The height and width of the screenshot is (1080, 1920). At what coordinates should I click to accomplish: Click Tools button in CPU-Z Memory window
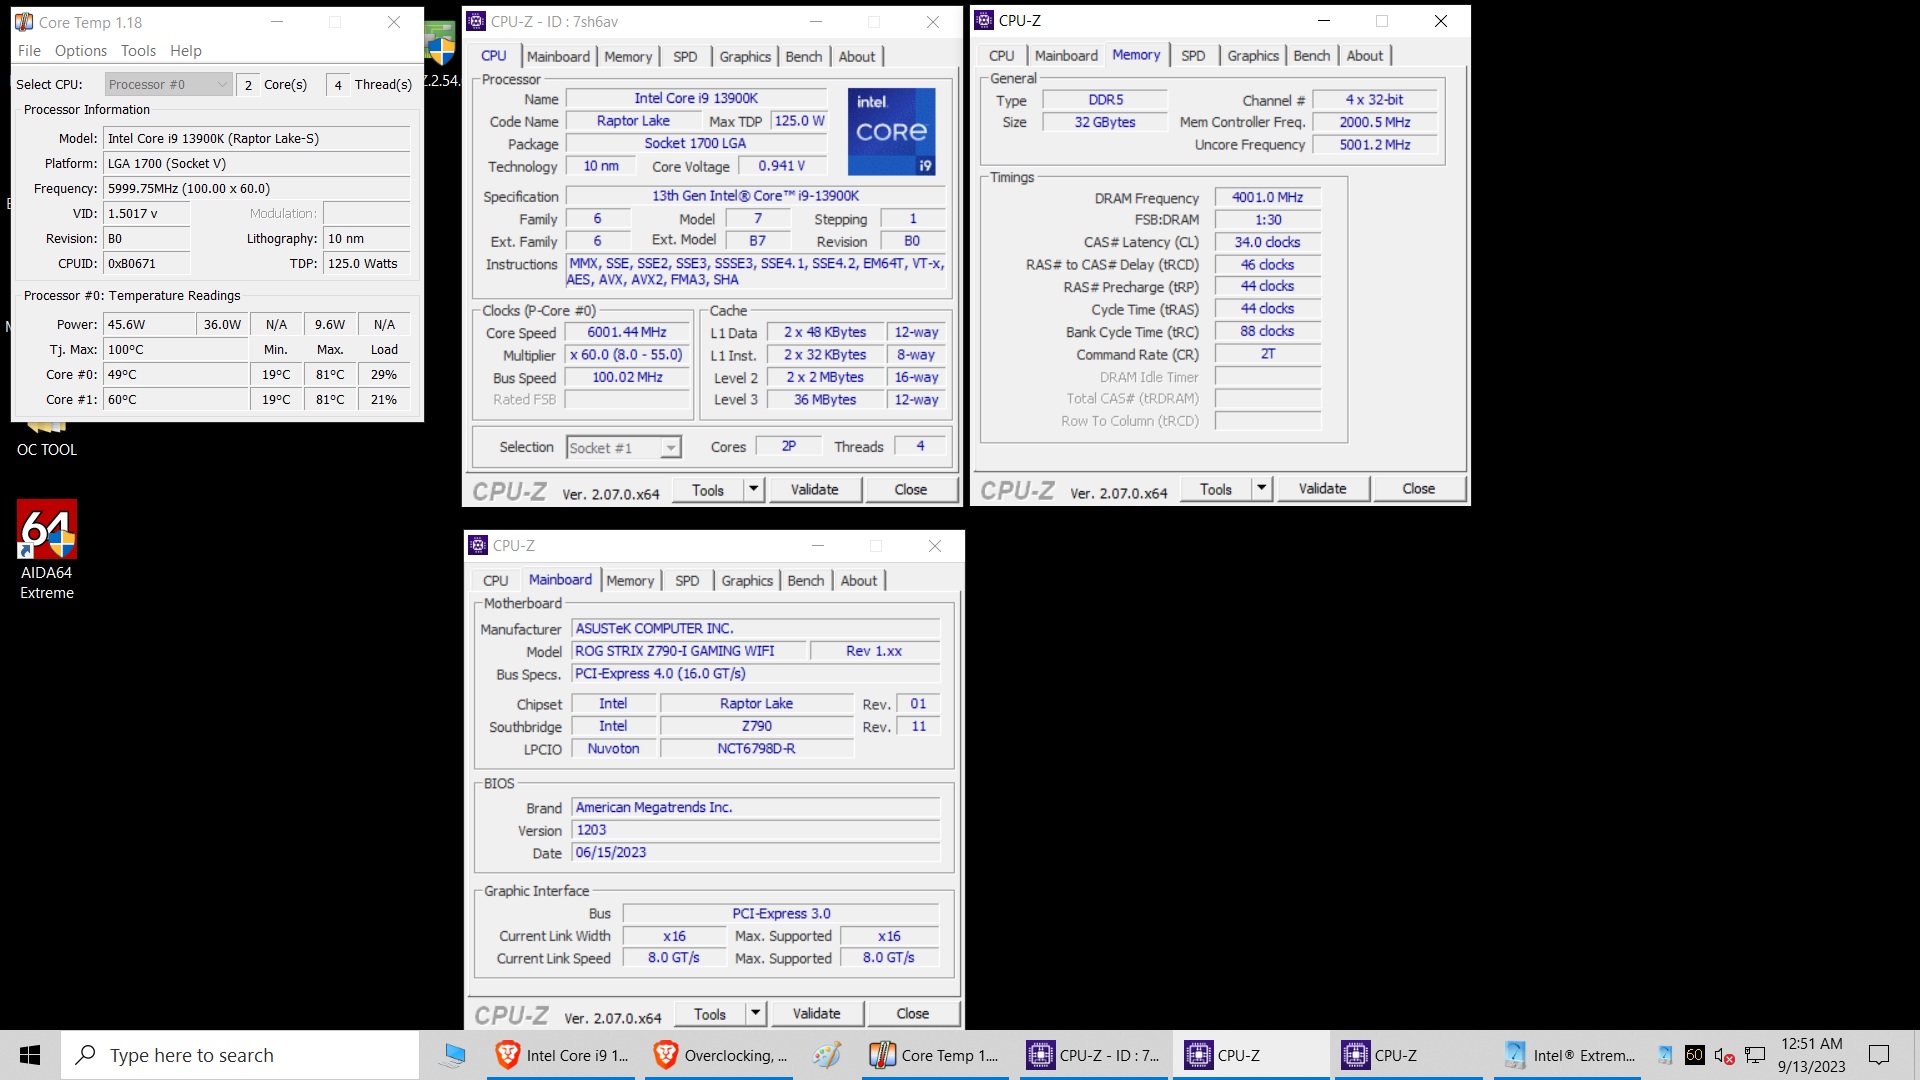point(1215,489)
